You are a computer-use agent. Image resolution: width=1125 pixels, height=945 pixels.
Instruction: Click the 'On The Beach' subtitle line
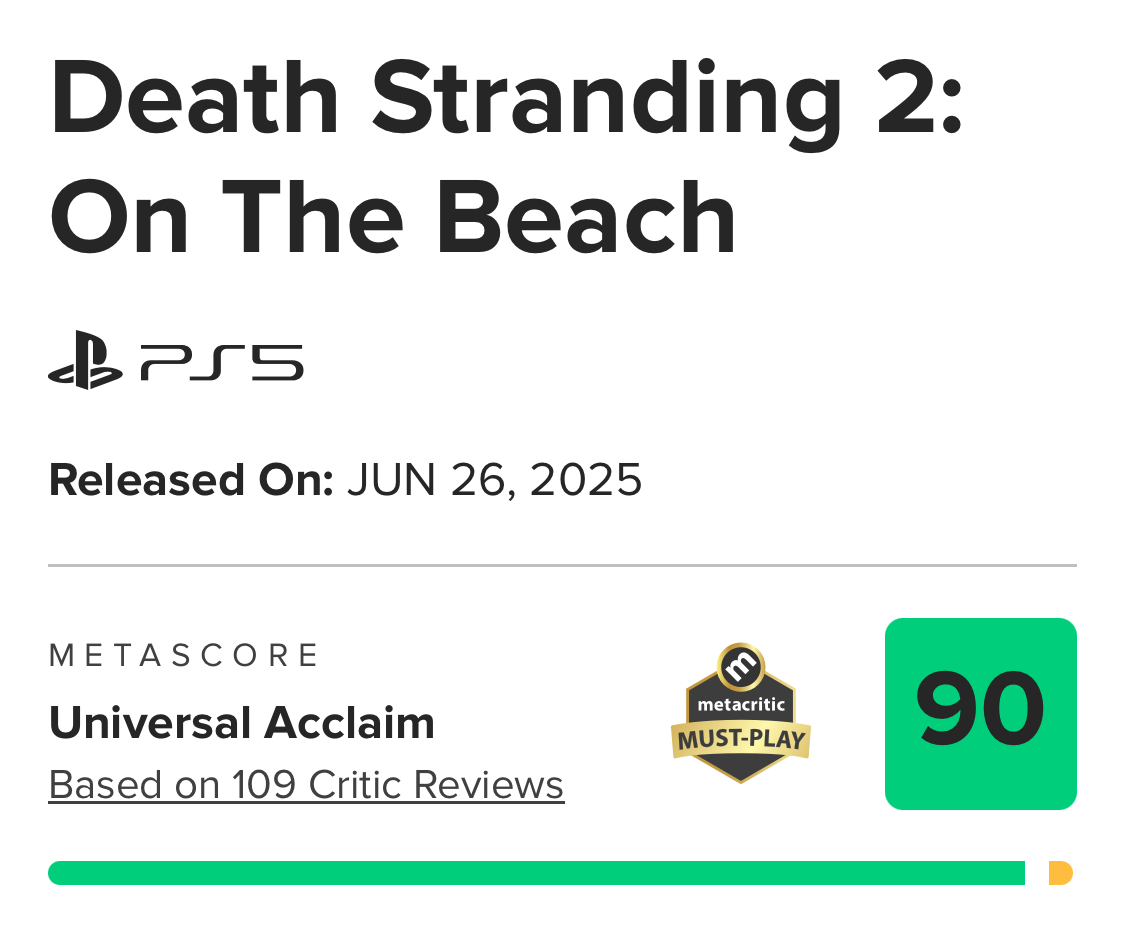(392, 217)
